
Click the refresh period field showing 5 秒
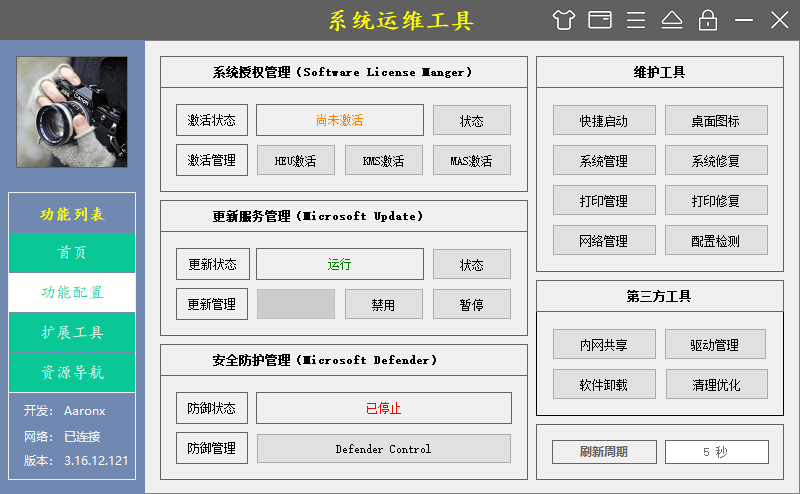(x=716, y=452)
